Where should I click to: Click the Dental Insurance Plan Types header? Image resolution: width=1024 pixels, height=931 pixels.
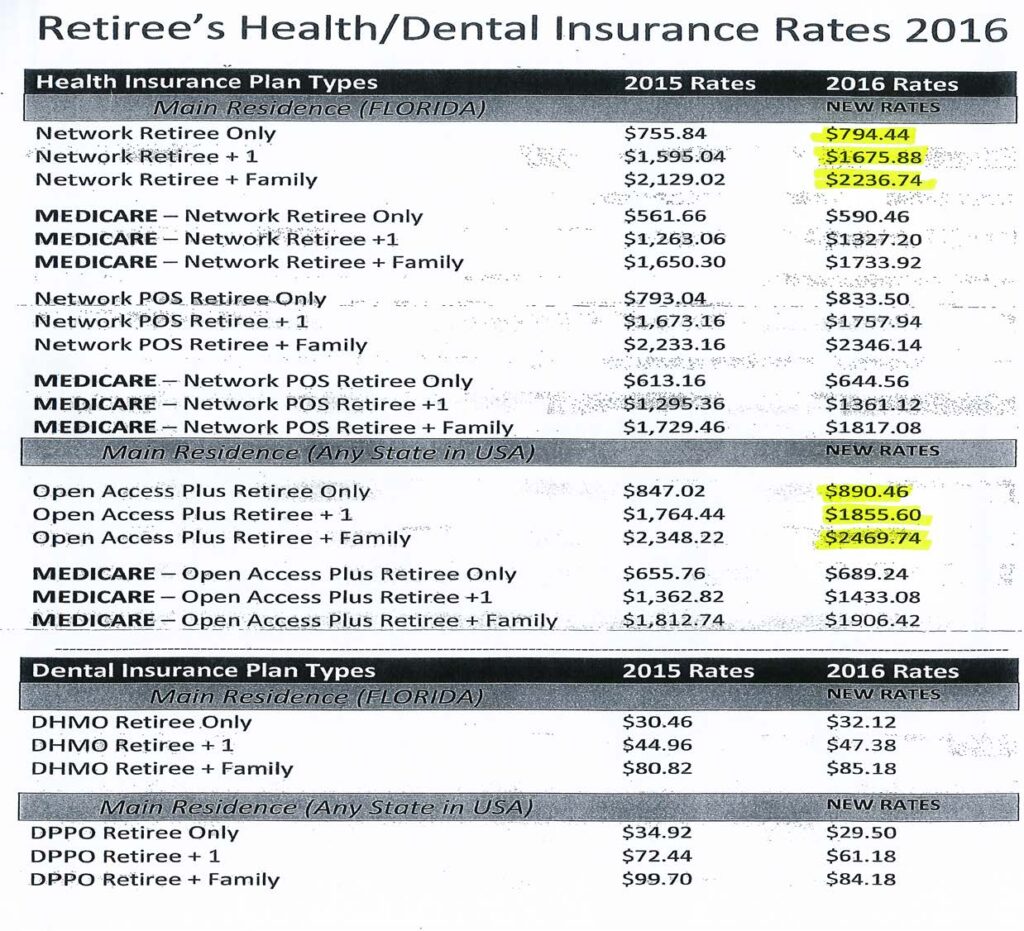tap(204, 671)
